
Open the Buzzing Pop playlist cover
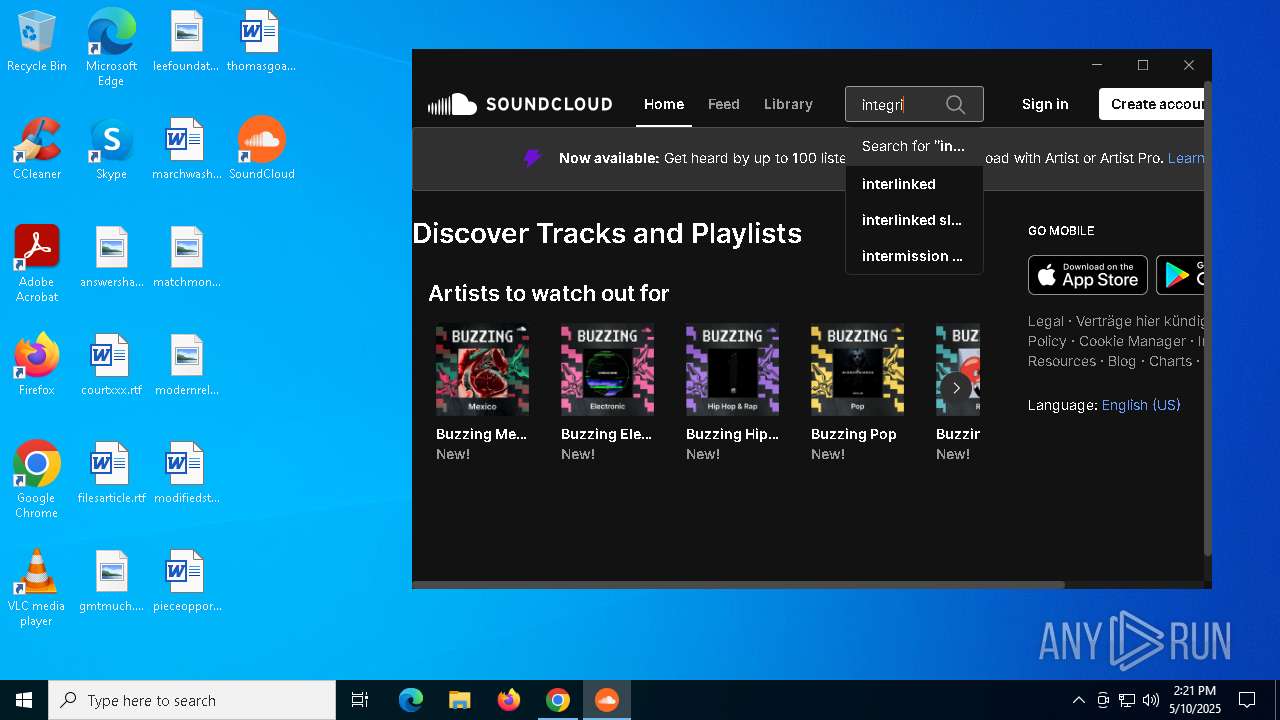pyautogui.click(x=857, y=369)
